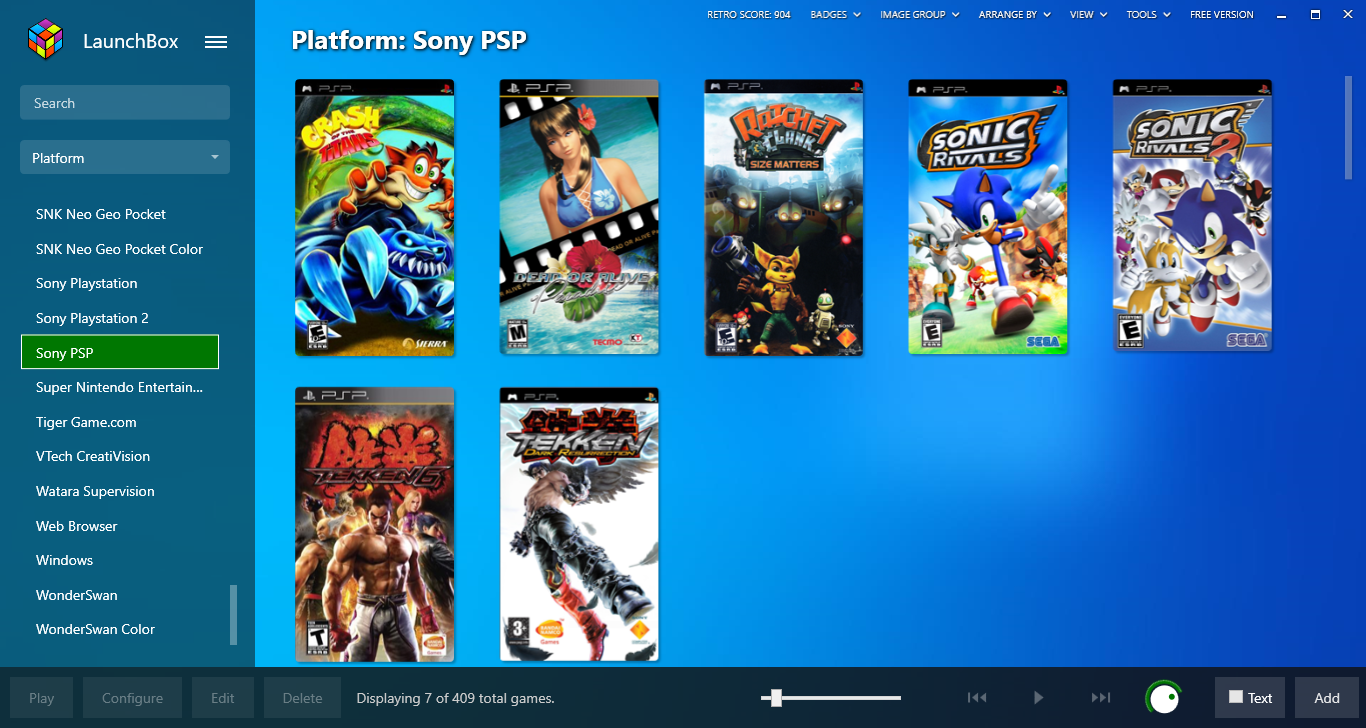This screenshot has width=1366, height=728.
Task: Open the View menu
Action: click(x=1088, y=15)
